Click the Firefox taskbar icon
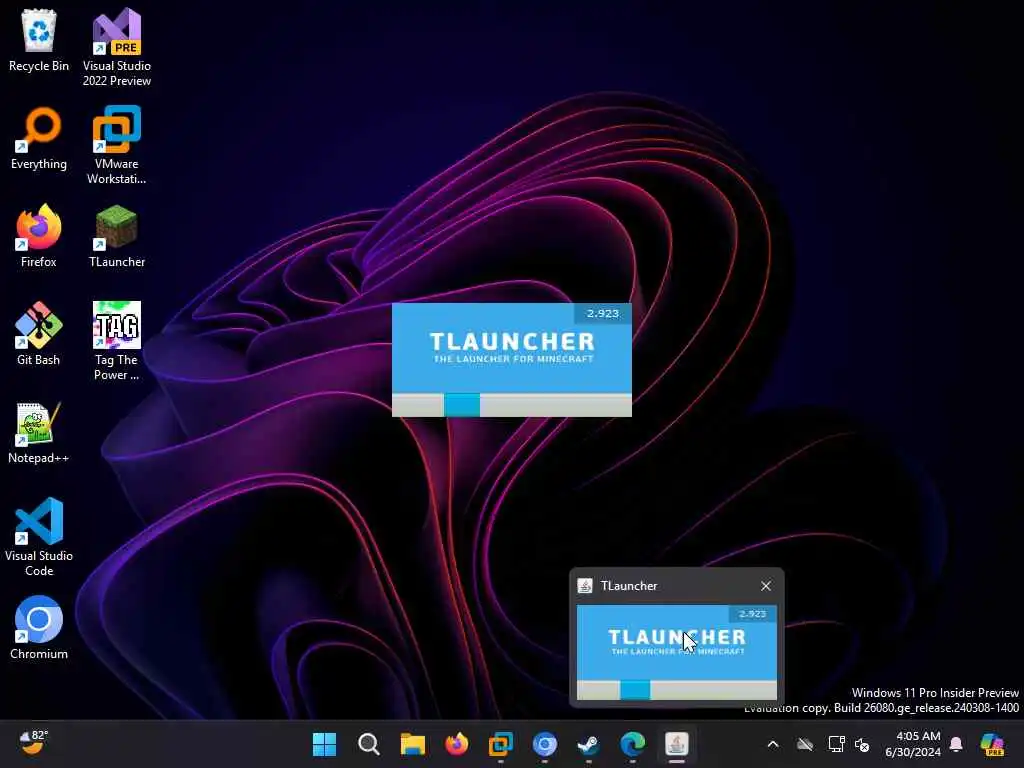This screenshot has width=1024, height=768. click(456, 744)
